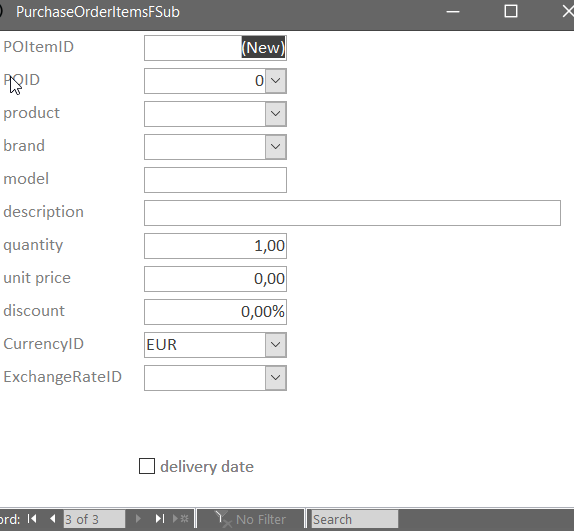
Task: Go to first record navigation arrow
Action: [32, 519]
